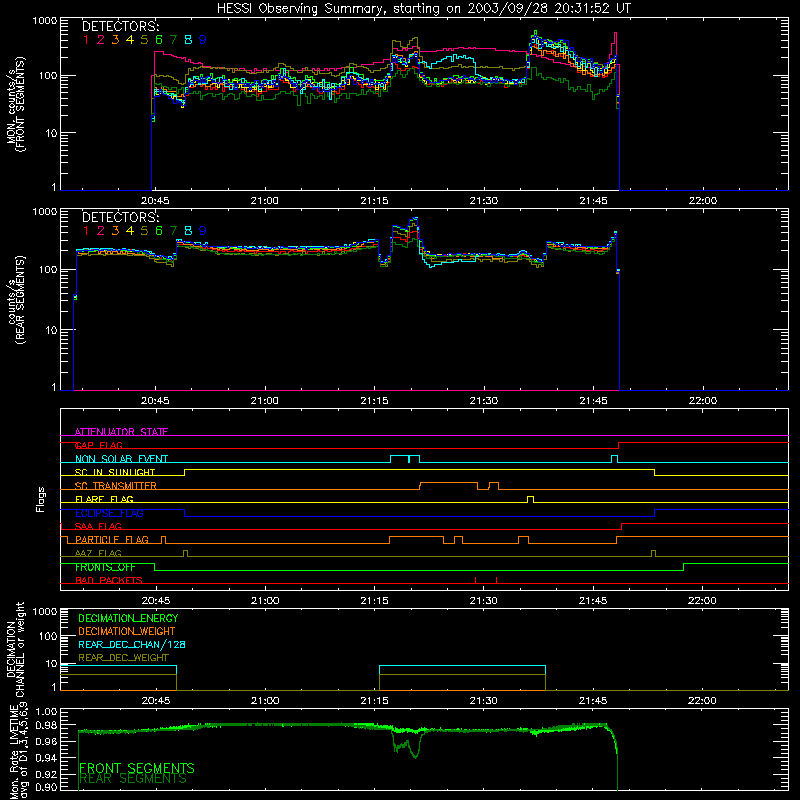Viewport: 800px width, 800px height.
Task: Click the SC_TRANSMITTER flag label
Action: click(x=116, y=486)
